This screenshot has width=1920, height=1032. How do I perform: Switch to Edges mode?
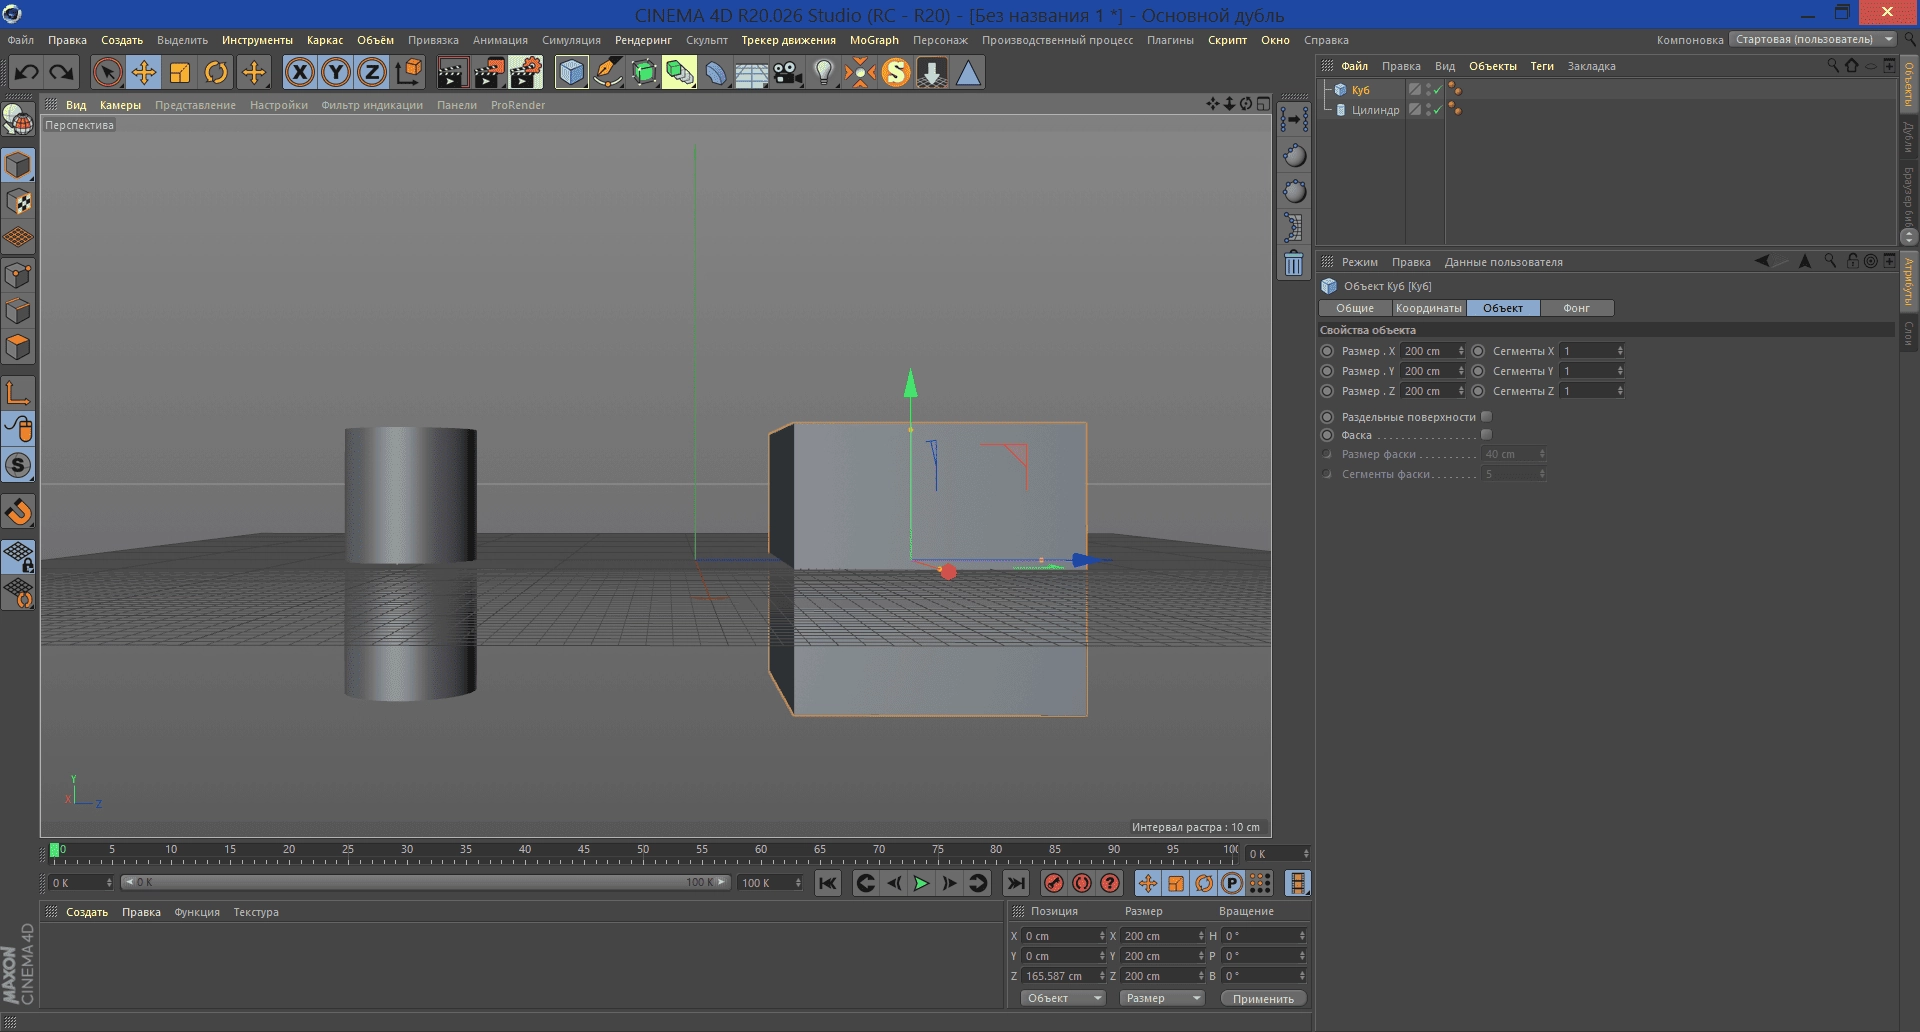(x=18, y=311)
